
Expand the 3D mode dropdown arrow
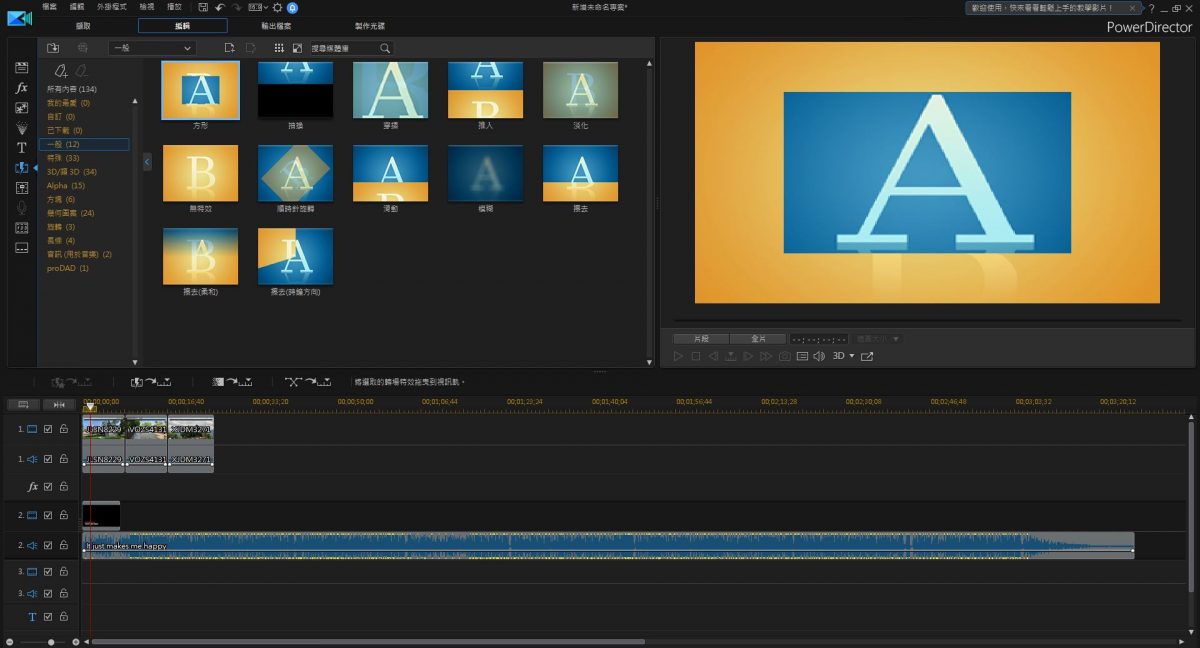(x=851, y=356)
